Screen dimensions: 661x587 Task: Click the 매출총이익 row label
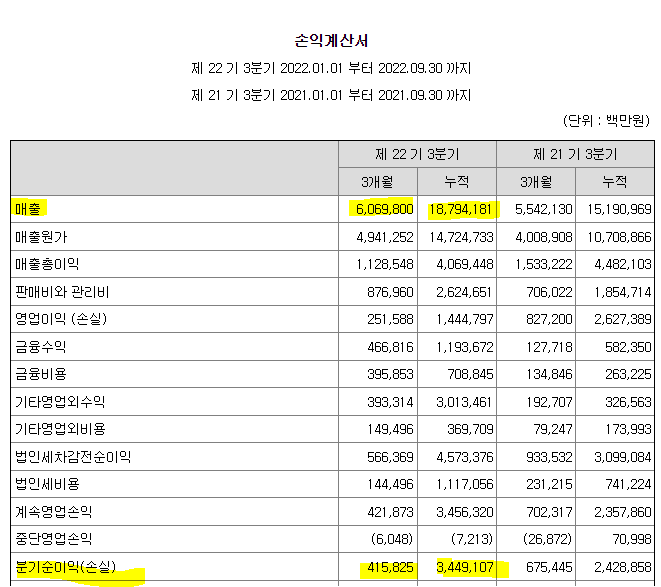pyautogui.click(x=47, y=264)
